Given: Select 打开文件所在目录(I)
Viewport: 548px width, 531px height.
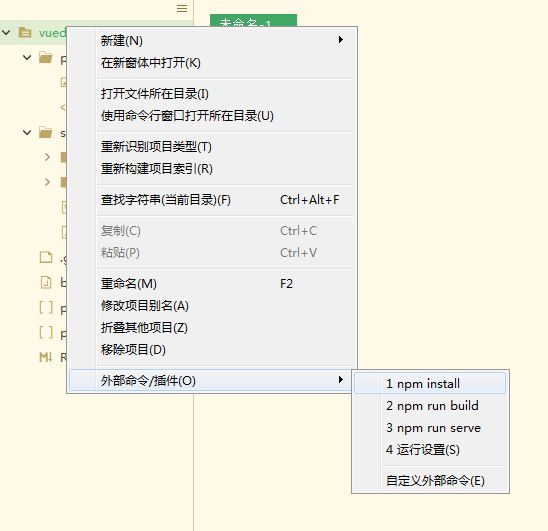Looking at the screenshot, I should coord(212,94).
